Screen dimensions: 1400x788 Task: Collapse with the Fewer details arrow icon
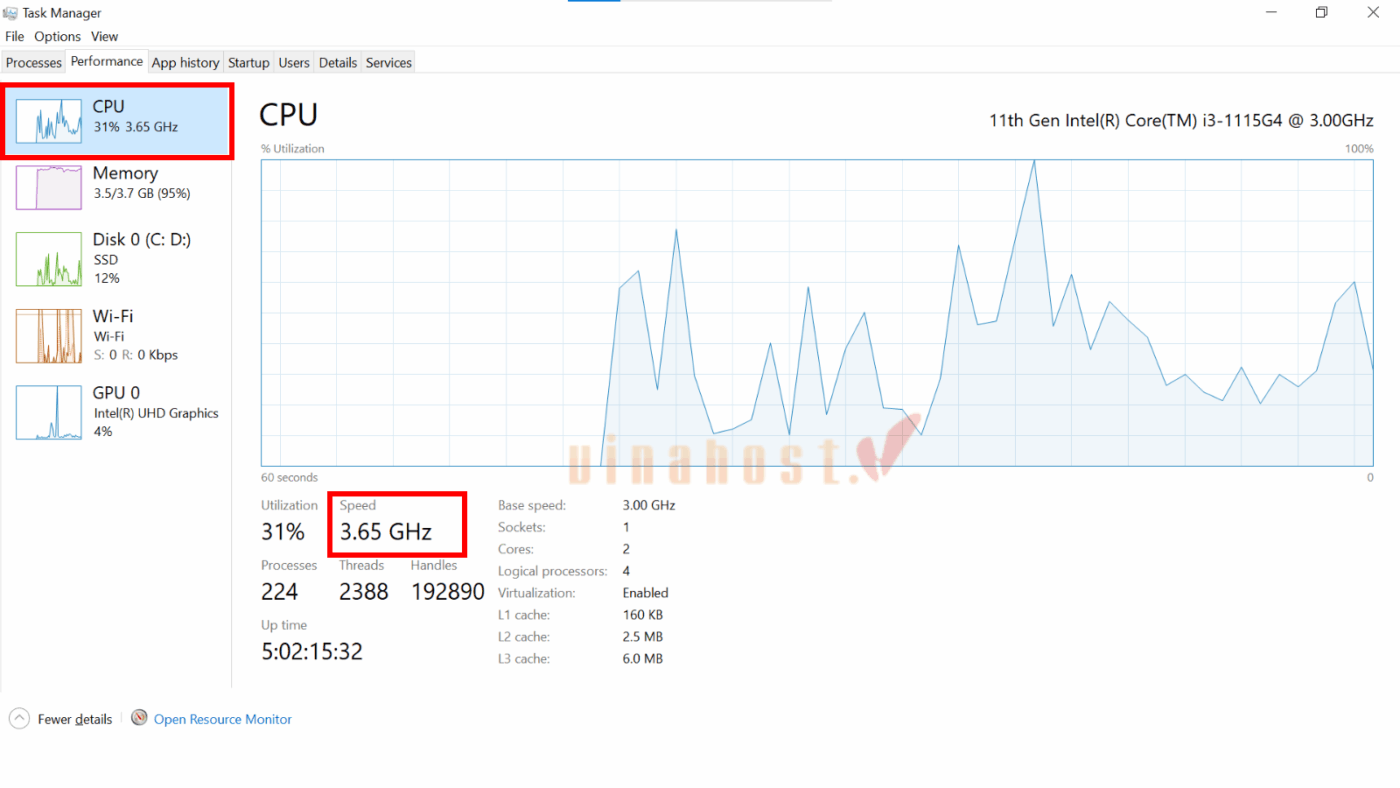pos(19,718)
